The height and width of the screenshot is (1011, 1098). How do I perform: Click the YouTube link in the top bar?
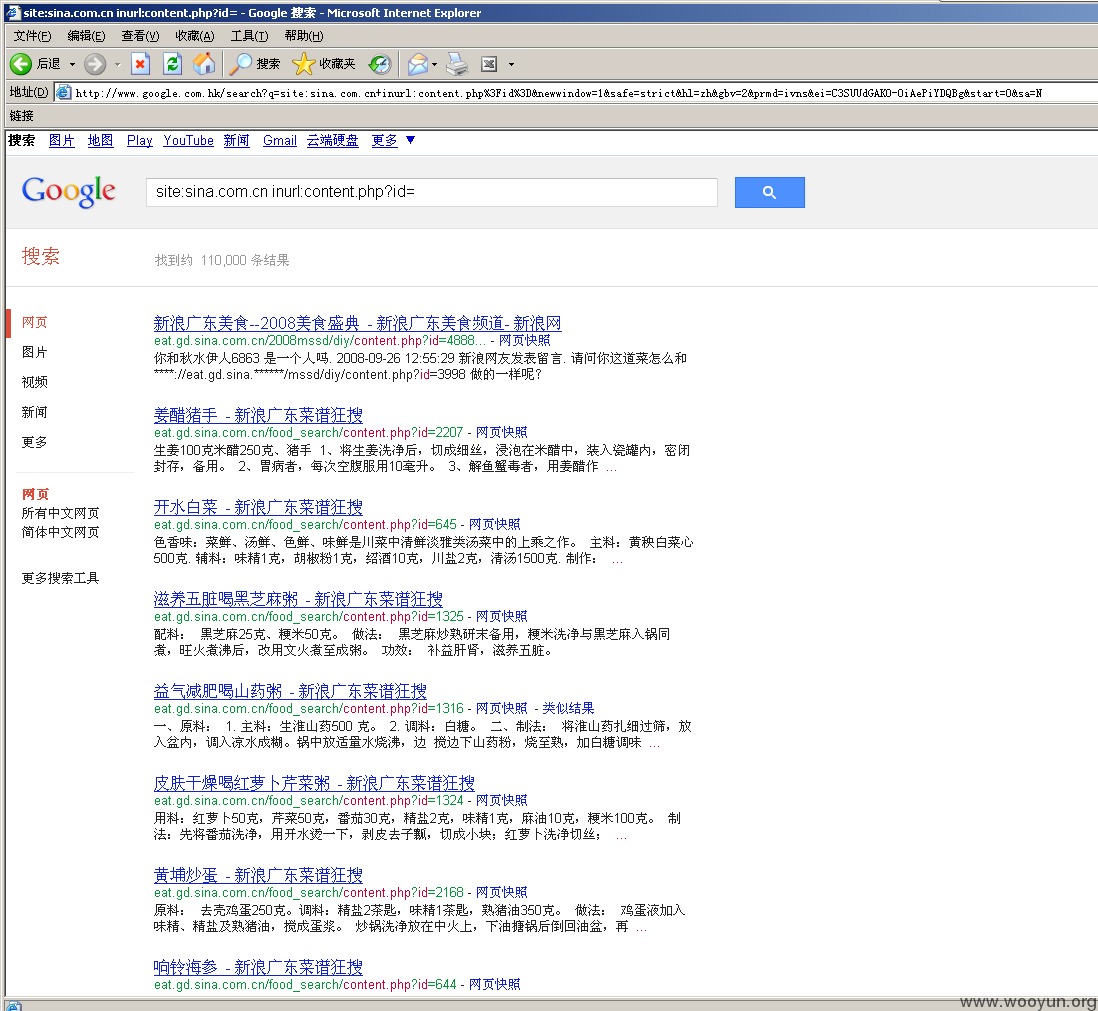pos(188,140)
